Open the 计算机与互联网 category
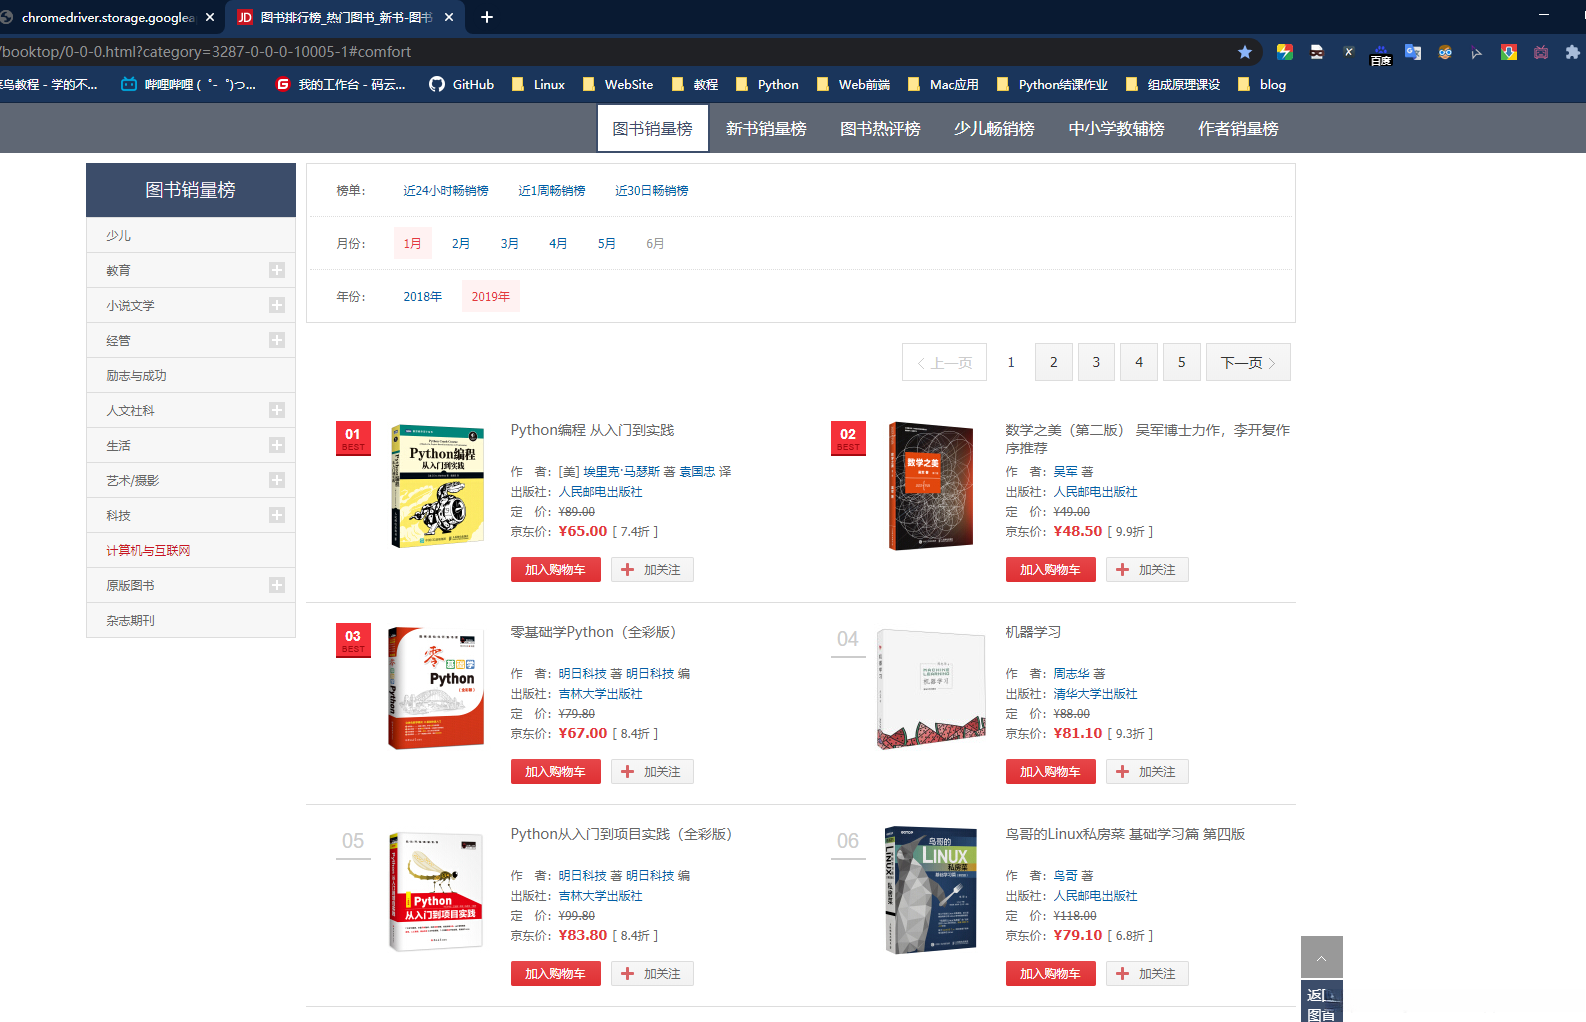This screenshot has width=1586, height=1022. click(x=148, y=551)
